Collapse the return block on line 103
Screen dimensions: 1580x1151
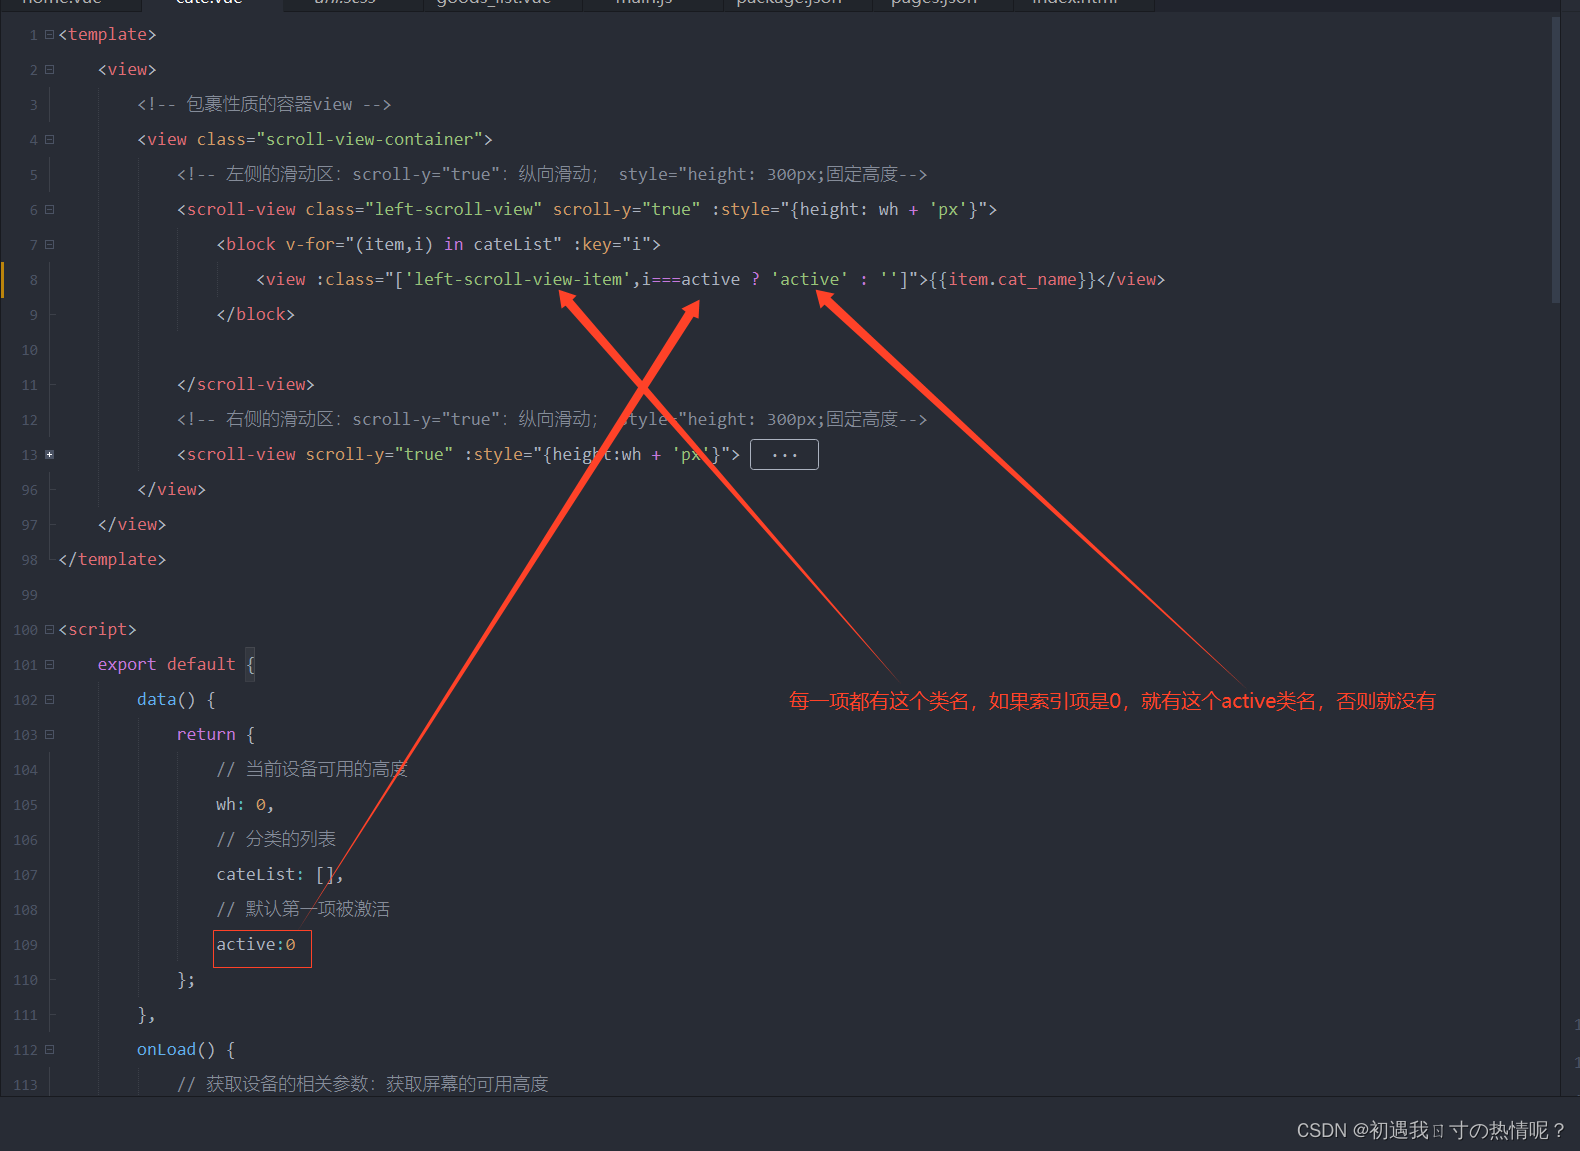(49, 735)
